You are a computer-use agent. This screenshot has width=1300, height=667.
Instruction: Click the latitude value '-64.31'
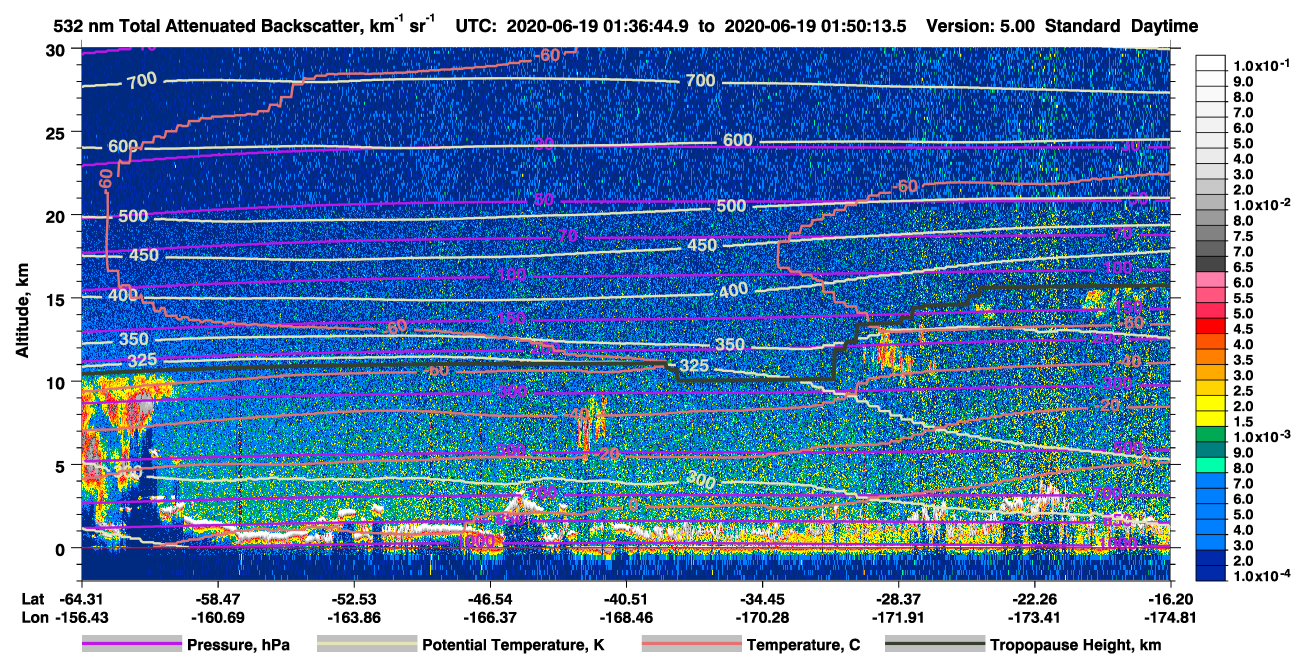pos(81,598)
